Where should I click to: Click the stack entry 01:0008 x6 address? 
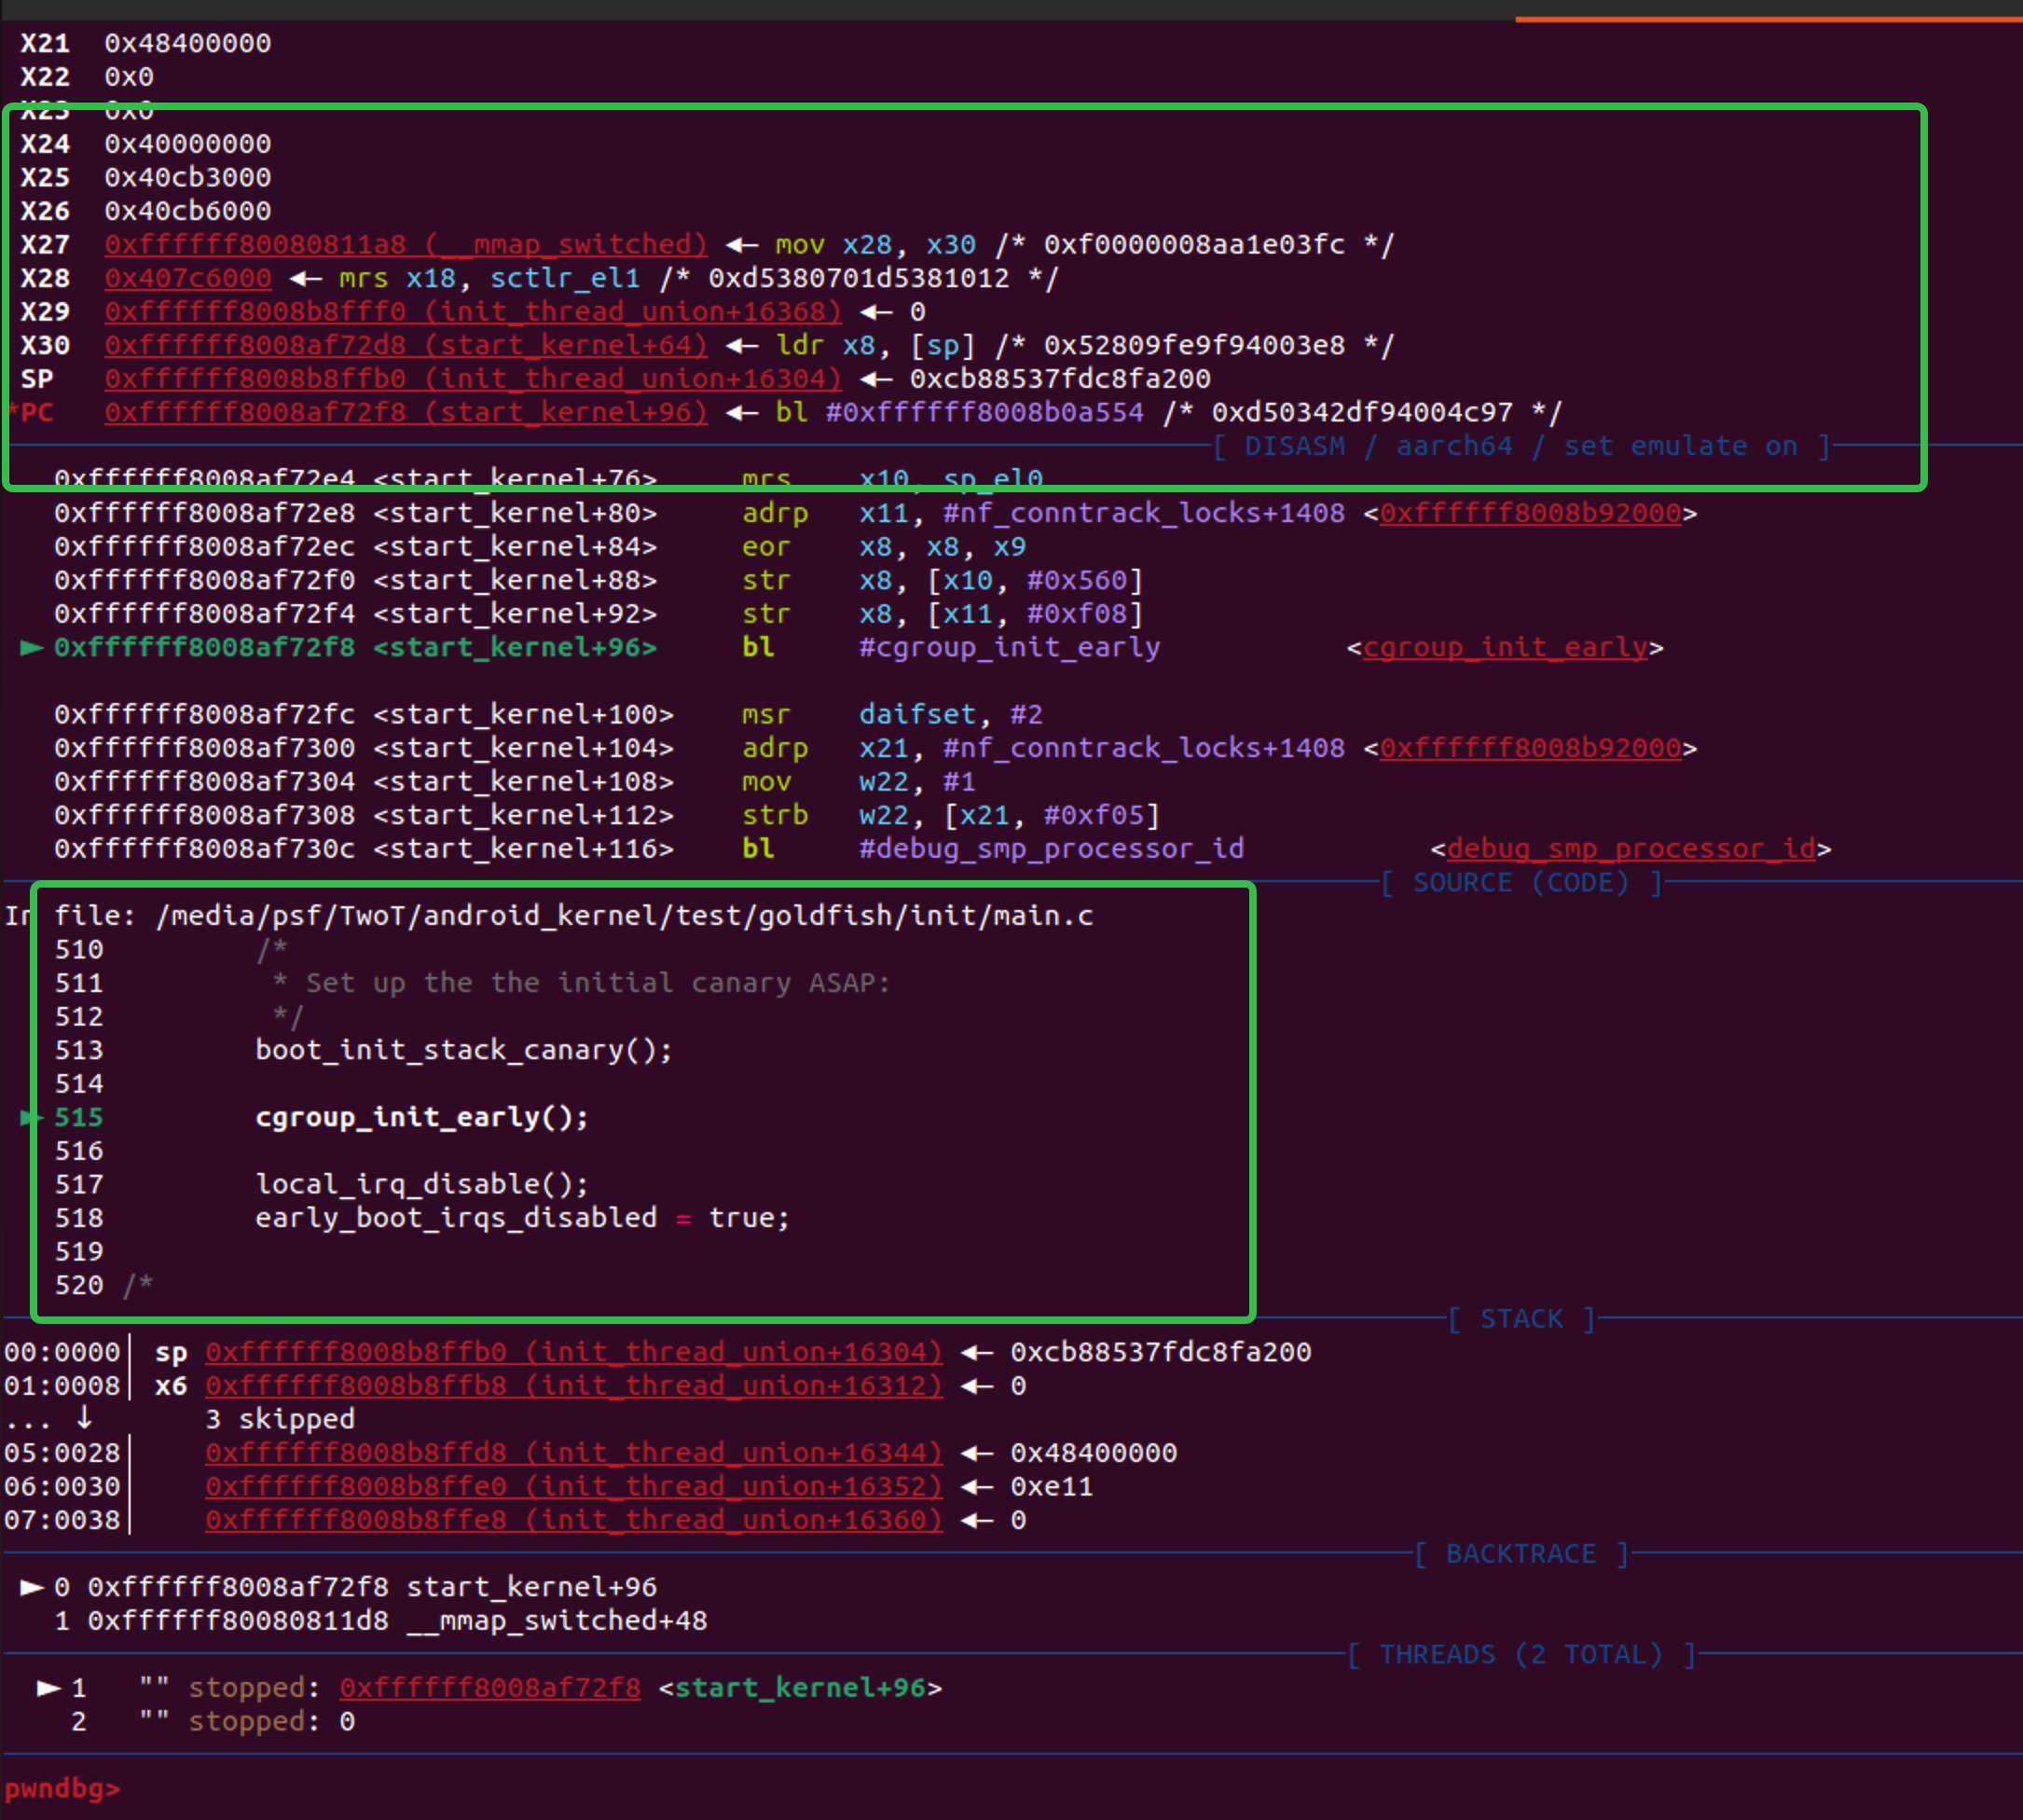click(x=574, y=1386)
